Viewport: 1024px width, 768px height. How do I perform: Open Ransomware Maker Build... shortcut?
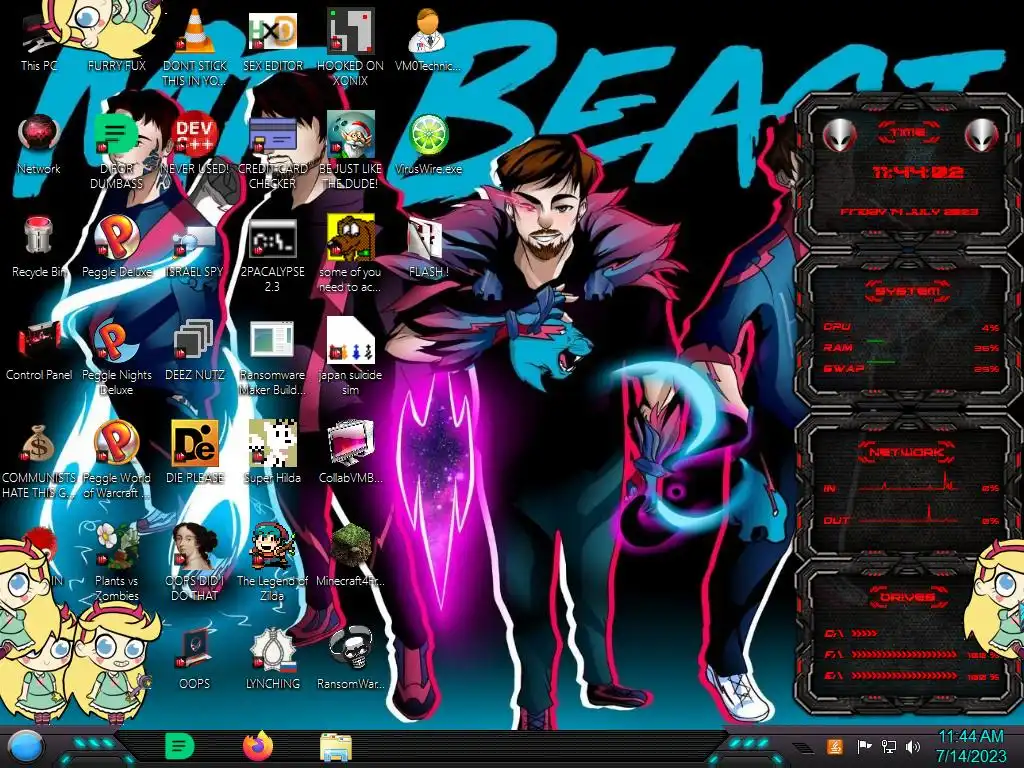pos(272,358)
